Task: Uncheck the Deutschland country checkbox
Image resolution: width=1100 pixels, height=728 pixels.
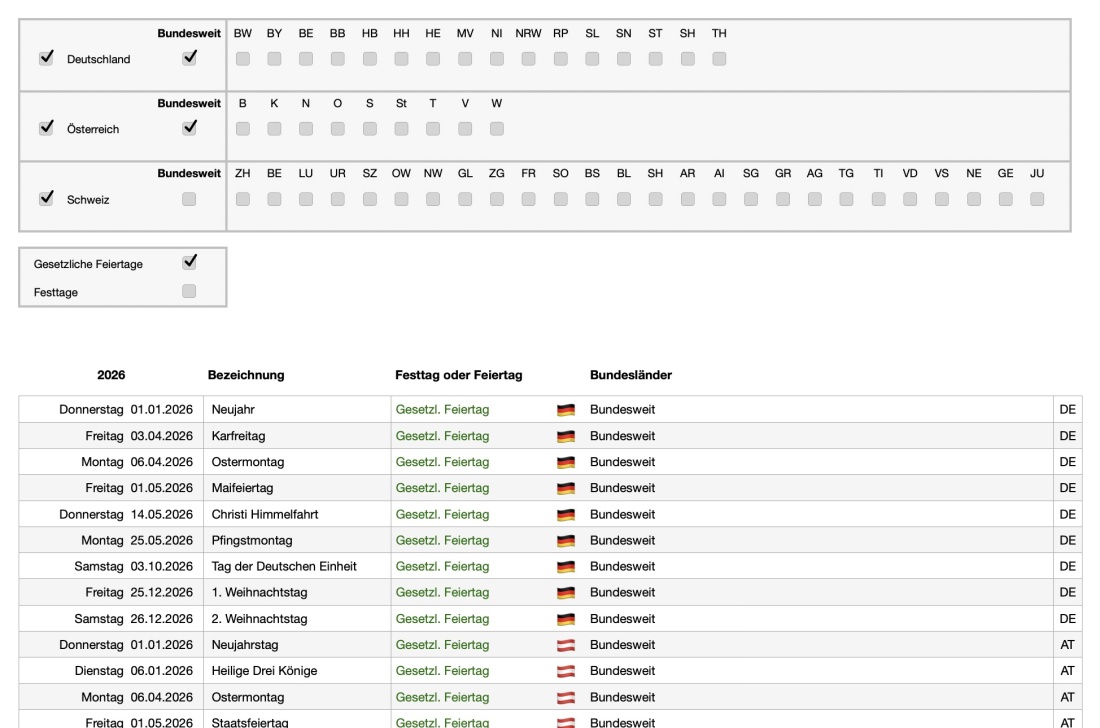Action: click(x=45, y=58)
